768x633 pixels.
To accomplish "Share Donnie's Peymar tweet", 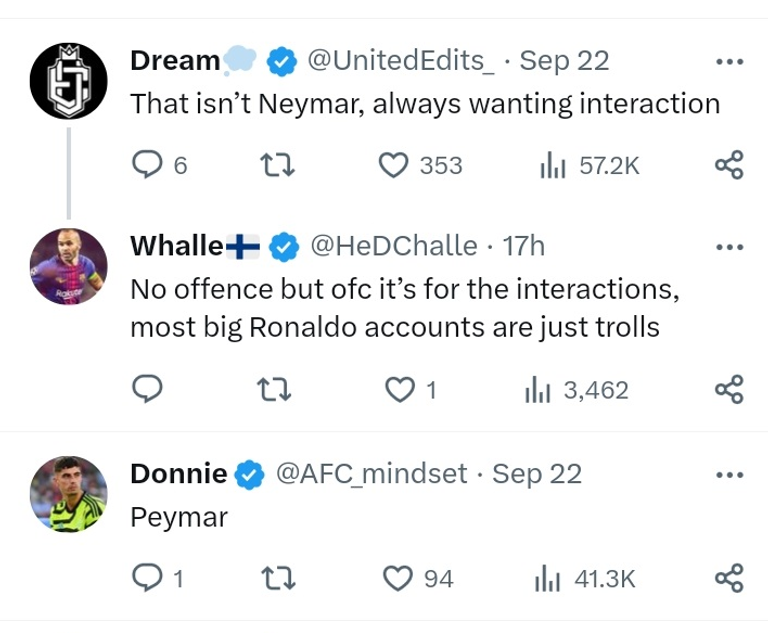I will (729, 577).
